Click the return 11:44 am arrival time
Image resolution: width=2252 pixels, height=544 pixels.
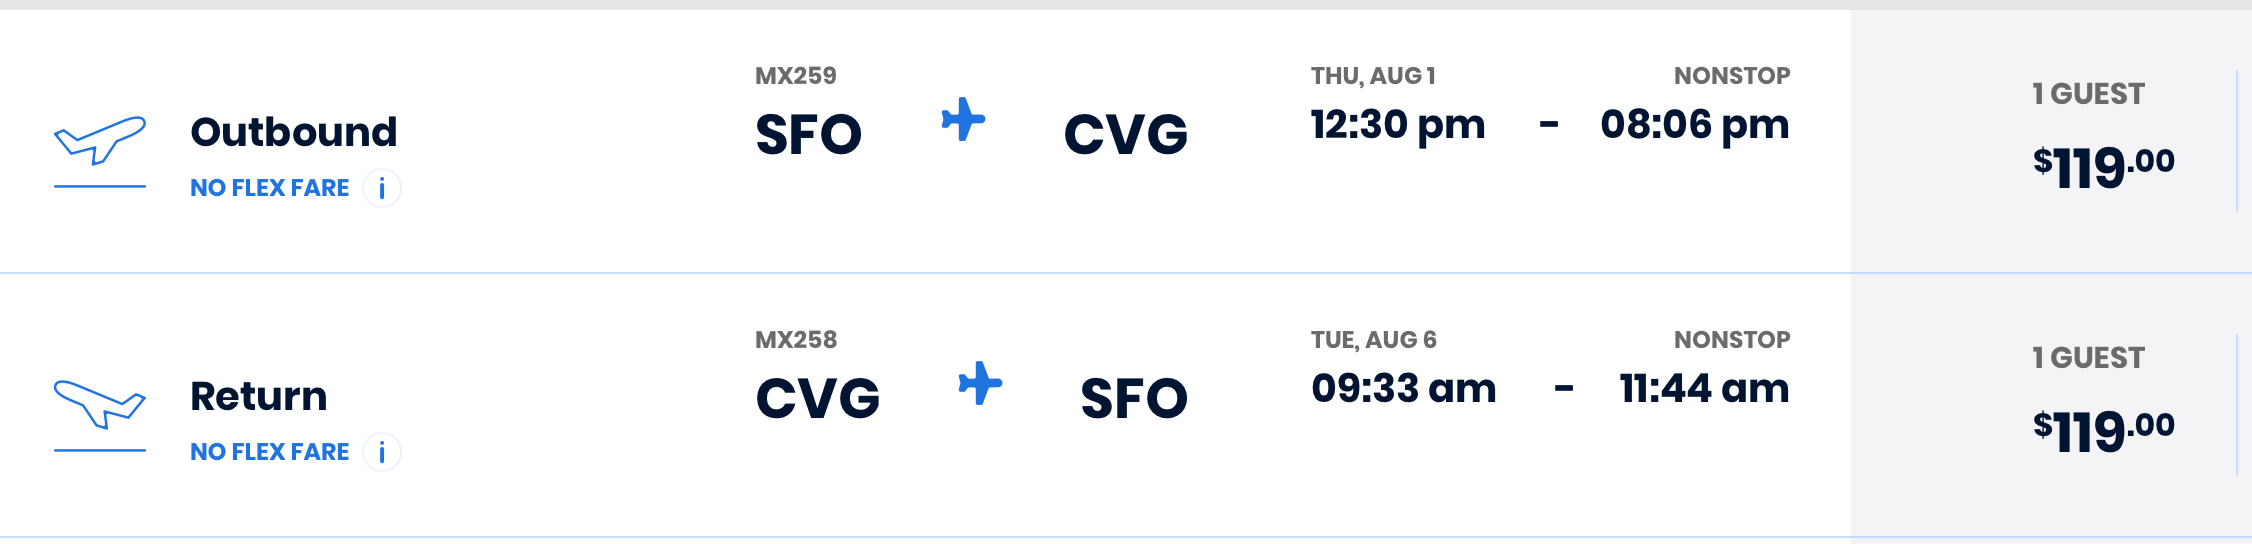click(1704, 389)
